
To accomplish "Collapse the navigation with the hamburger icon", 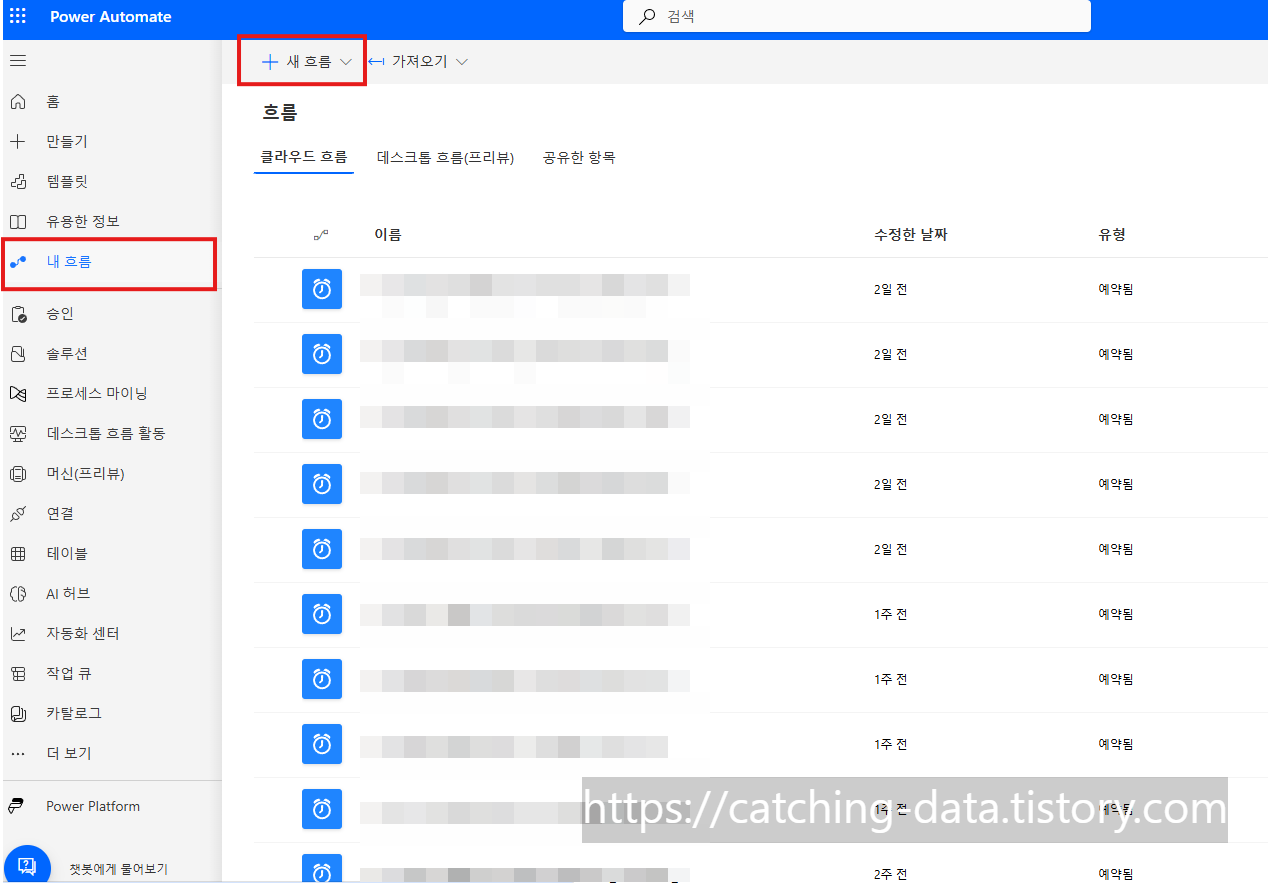I will coord(18,61).
